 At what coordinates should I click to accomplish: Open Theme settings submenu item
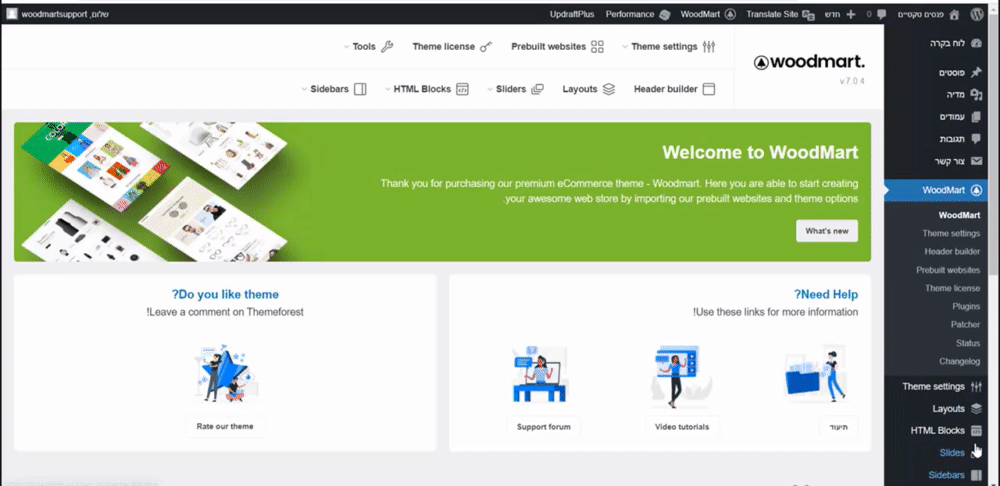pos(951,233)
